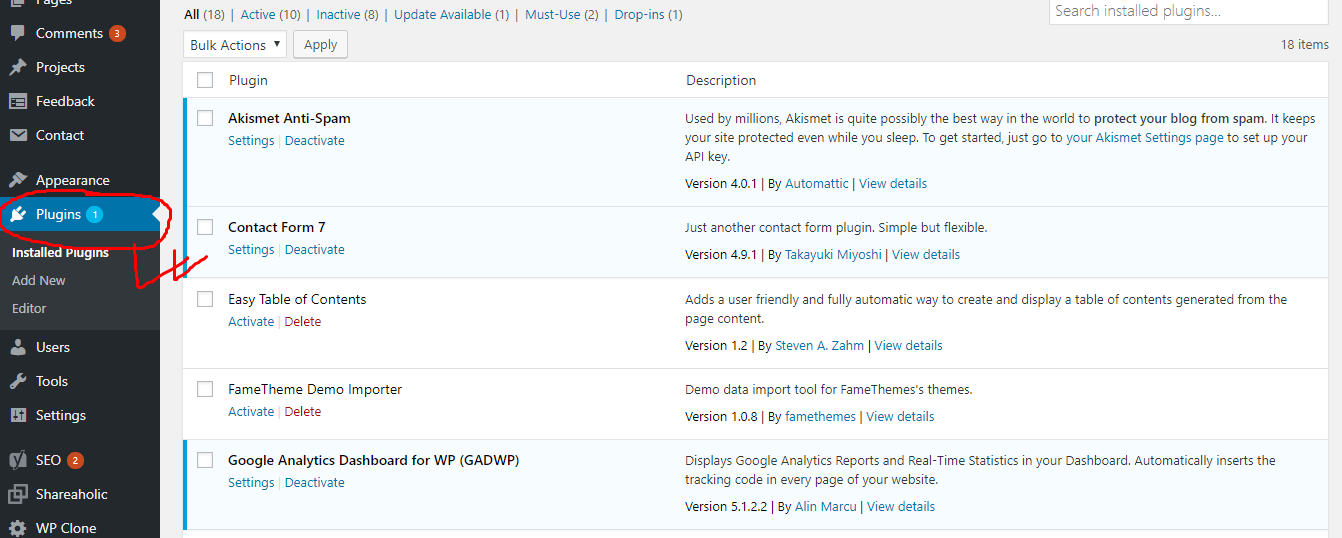Open the Automattic author link
Viewport: 1342px width, 538px height.
click(x=817, y=184)
